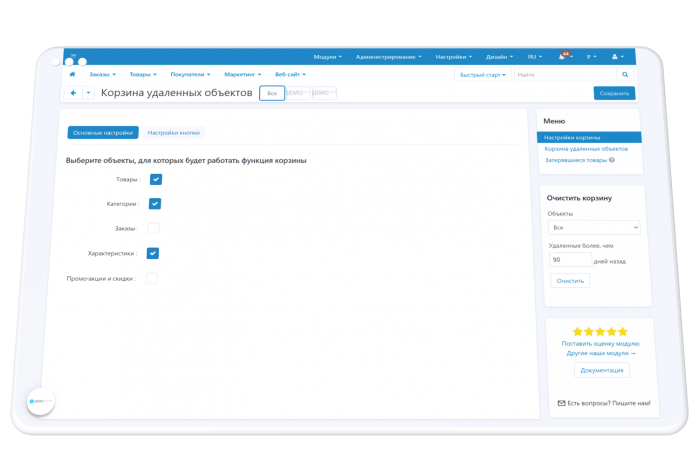Select Настройки корзины in side menu
Image resolution: width=700 pixels, height=466 pixels.
[x=589, y=137]
